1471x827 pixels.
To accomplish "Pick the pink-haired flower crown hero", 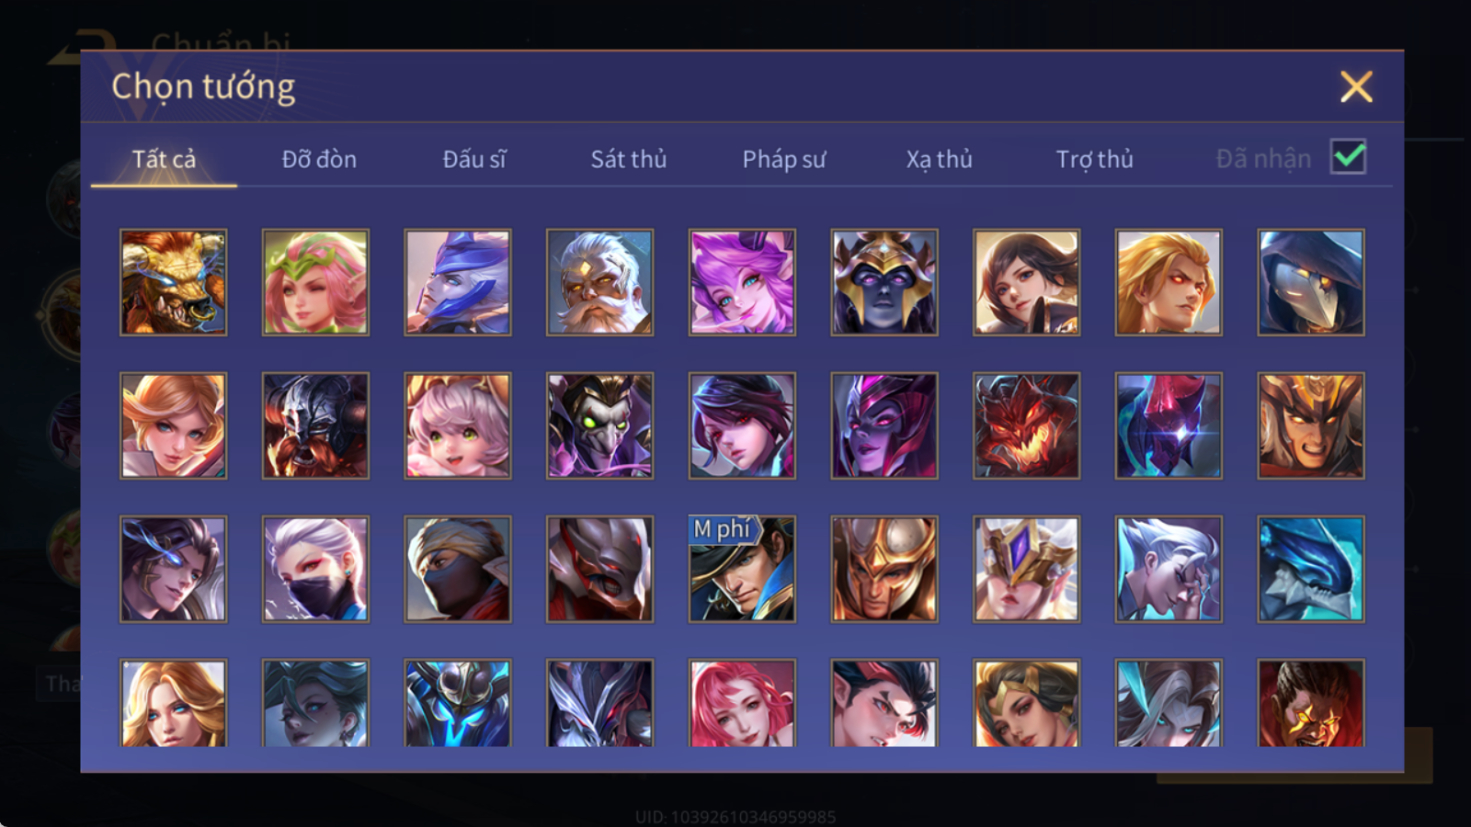I will coord(315,282).
